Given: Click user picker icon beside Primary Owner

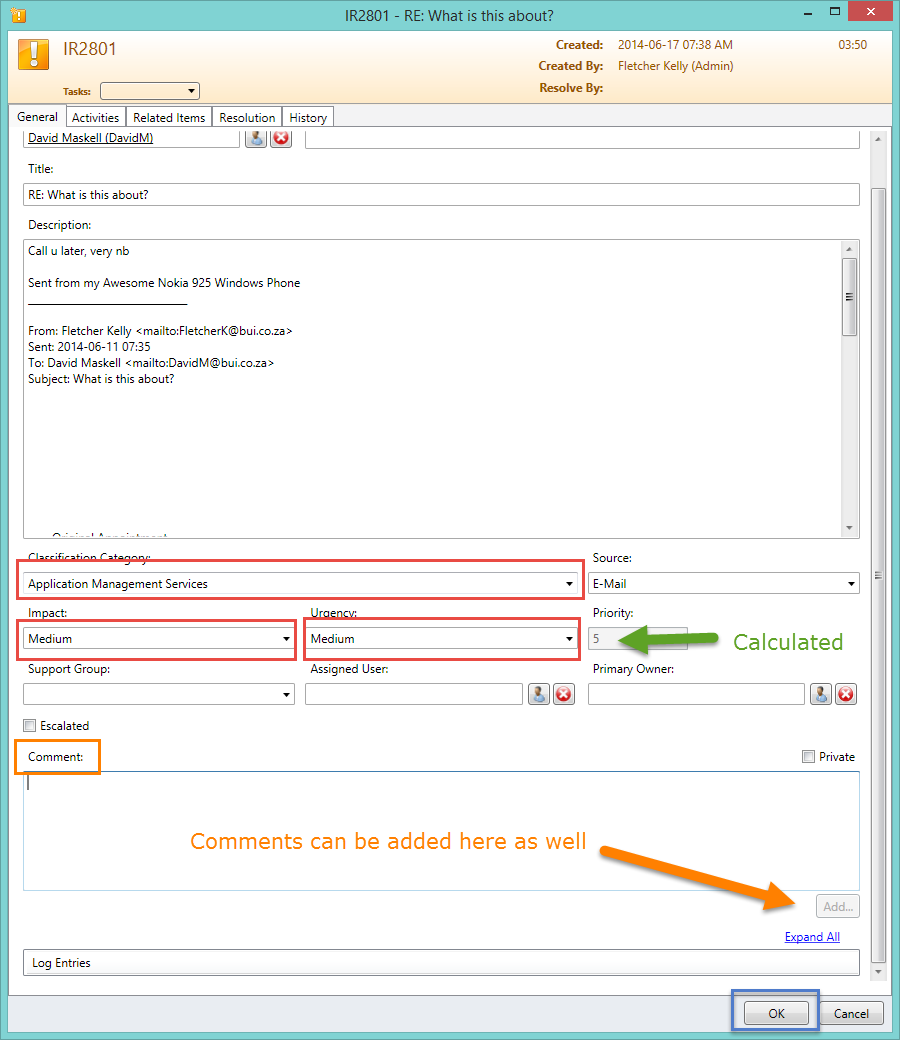Looking at the screenshot, I should (821, 694).
